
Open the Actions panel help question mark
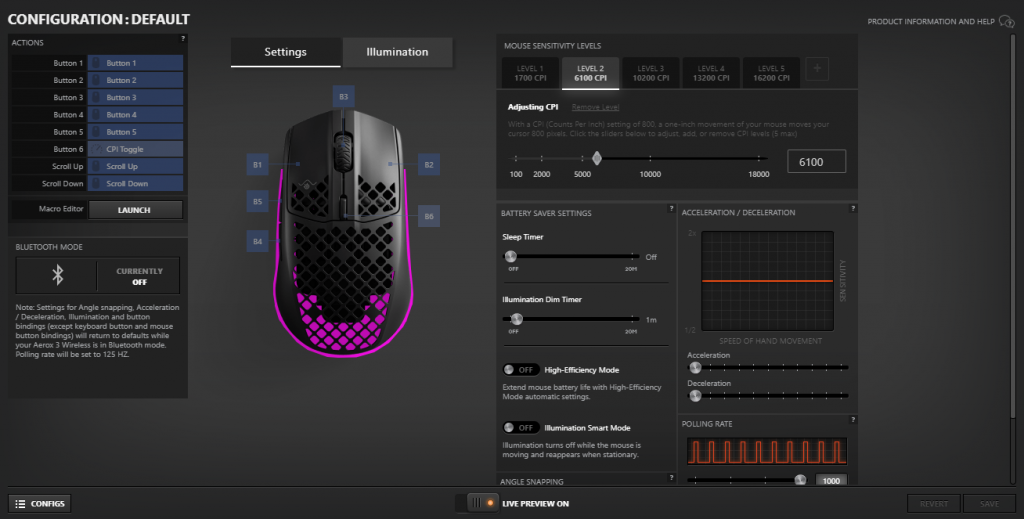click(183, 39)
